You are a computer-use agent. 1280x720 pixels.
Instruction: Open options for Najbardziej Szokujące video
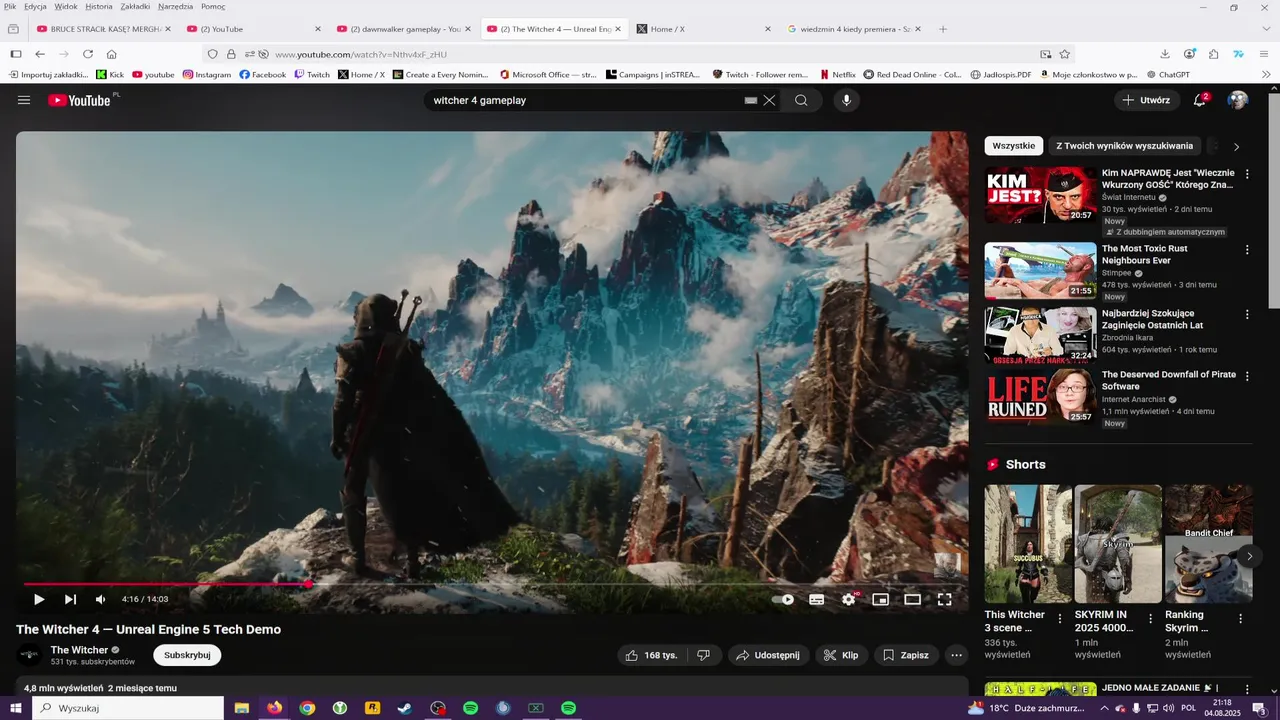pos(1247,314)
